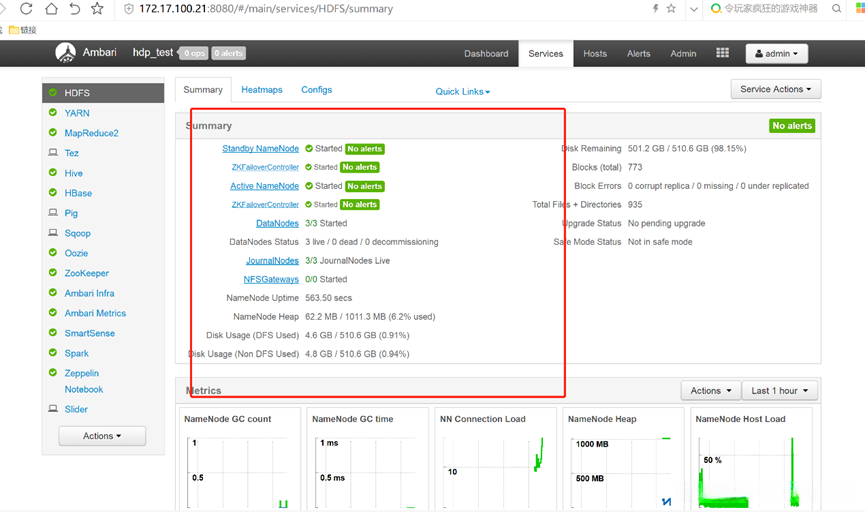This screenshot has height=512, width=865.
Task: Open the Configs tab
Action: (x=316, y=89)
